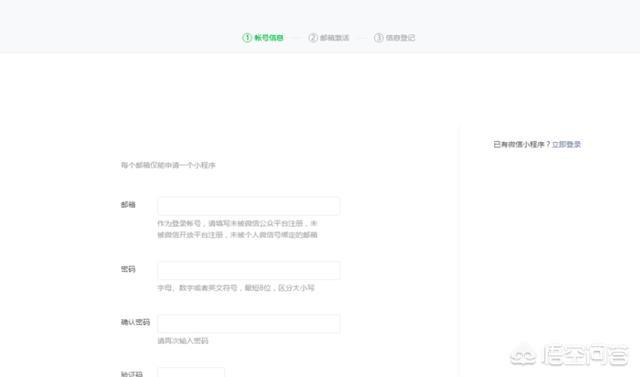This screenshot has width=640, height=377.
Task: Select the 已有微信小程序？ text
Action: coord(522,144)
